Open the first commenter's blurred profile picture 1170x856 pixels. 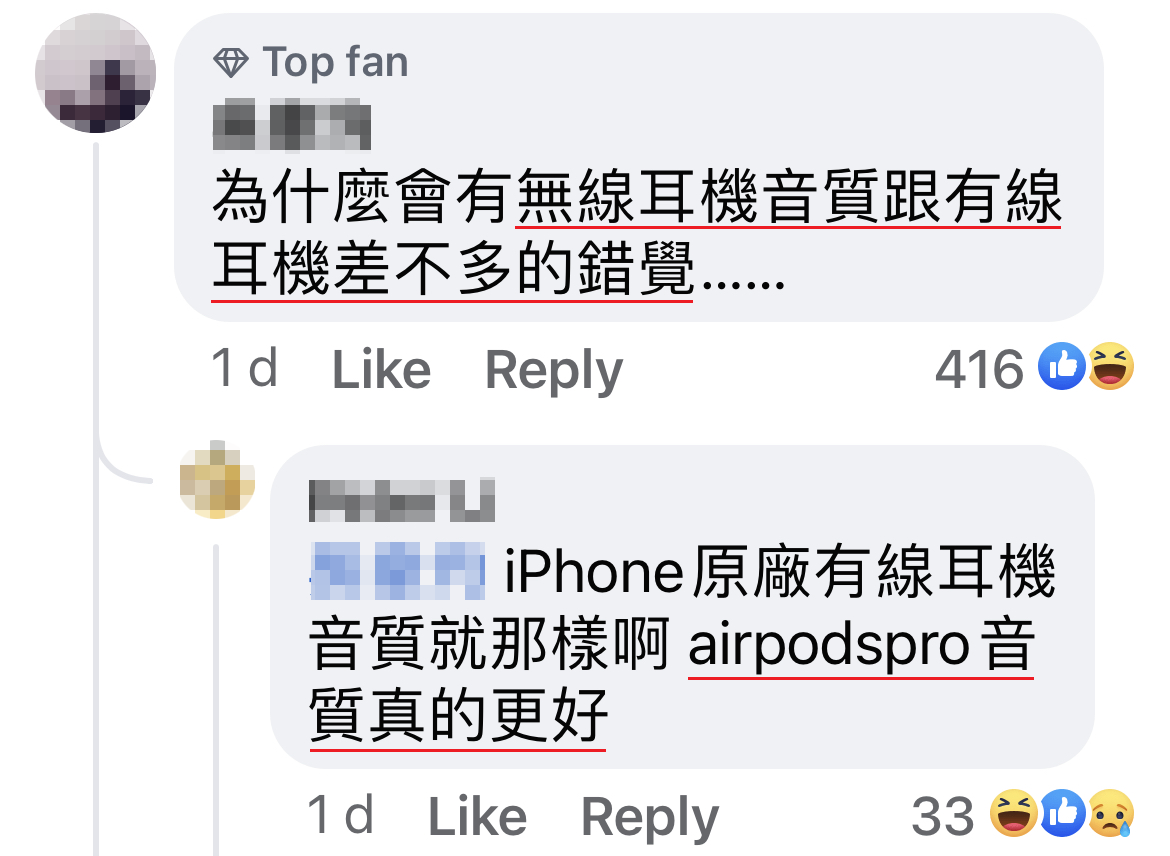click(x=96, y=73)
